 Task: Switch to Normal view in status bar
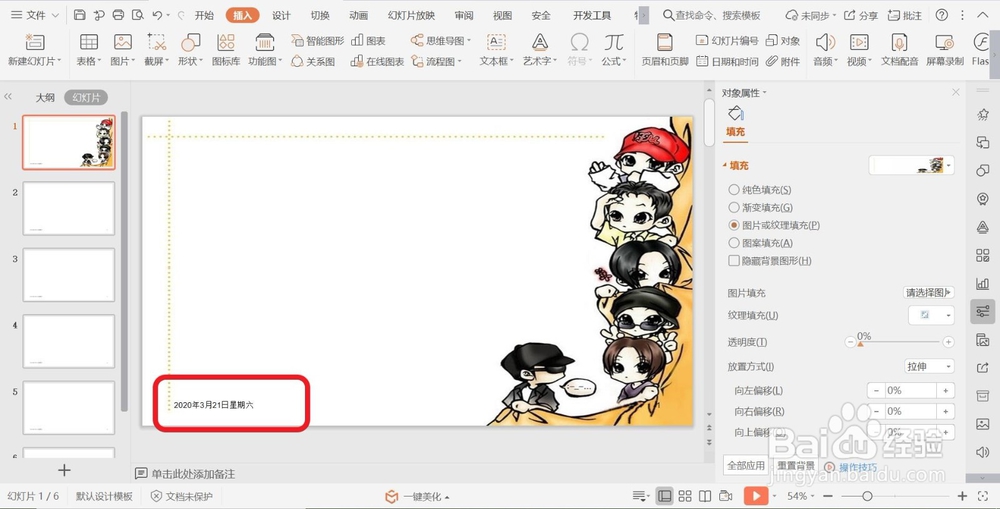coord(665,496)
